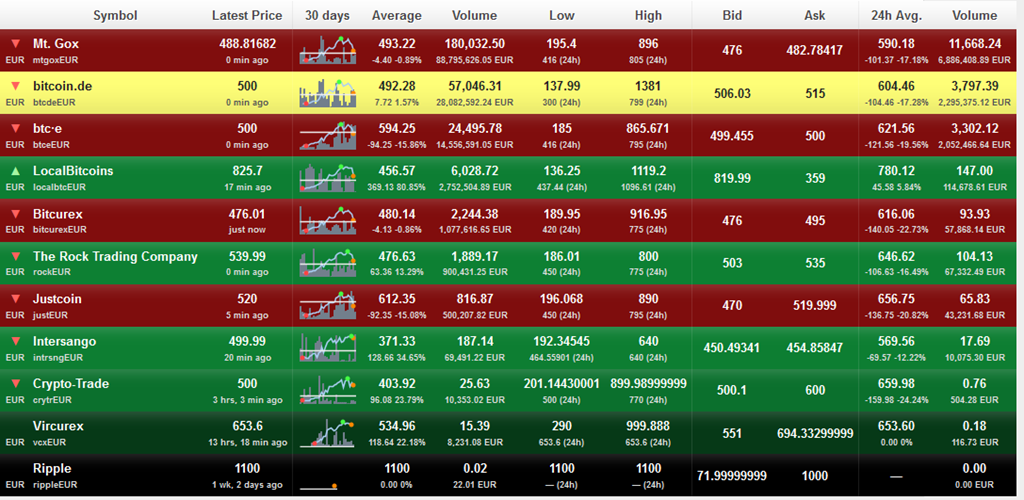
Task: Select the mtgoxEUR symbol code
Action: click(56, 60)
